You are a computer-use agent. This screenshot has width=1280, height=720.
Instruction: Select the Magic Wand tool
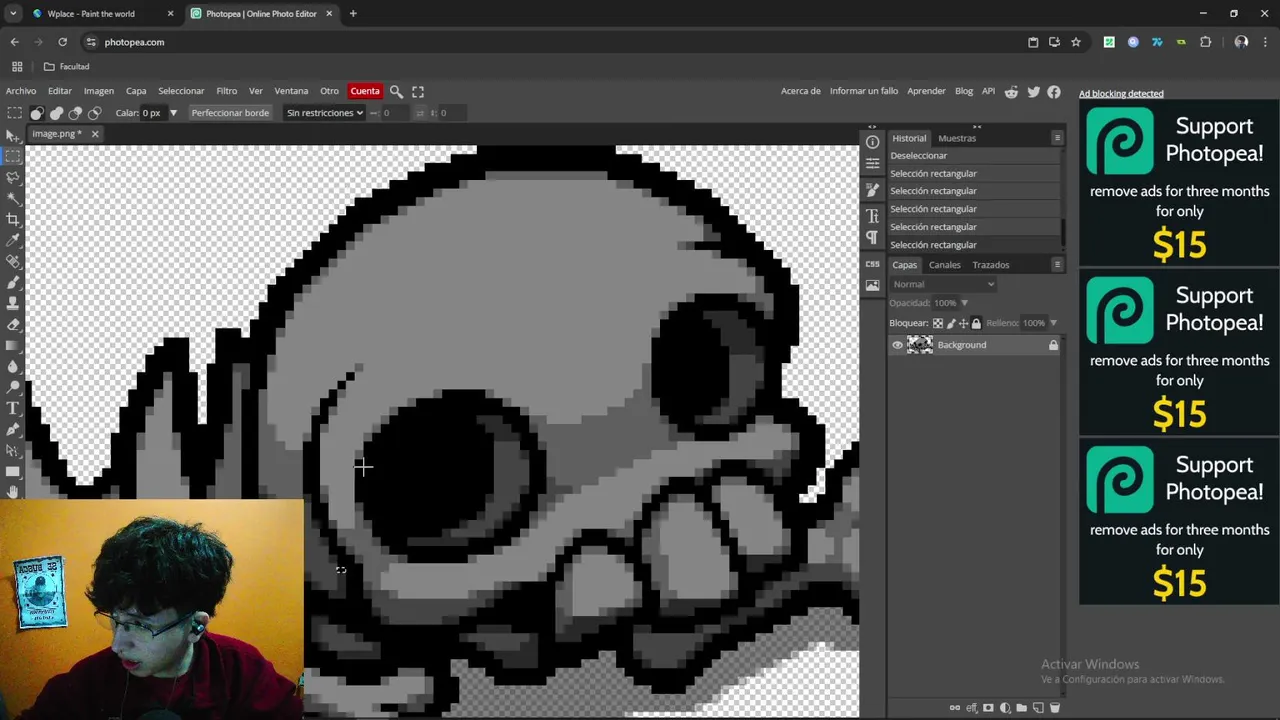[x=13, y=198]
